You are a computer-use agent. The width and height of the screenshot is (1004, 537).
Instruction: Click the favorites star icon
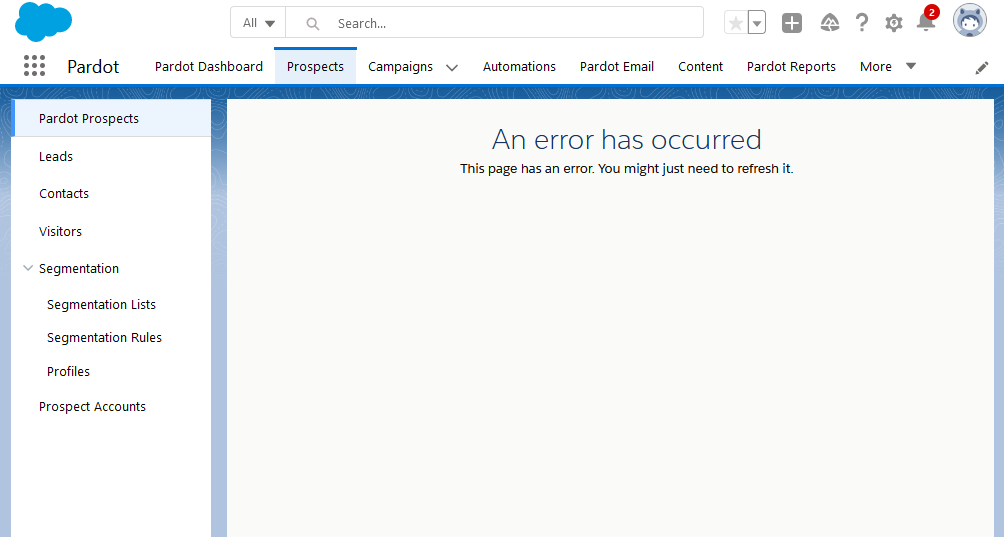[x=736, y=24]
